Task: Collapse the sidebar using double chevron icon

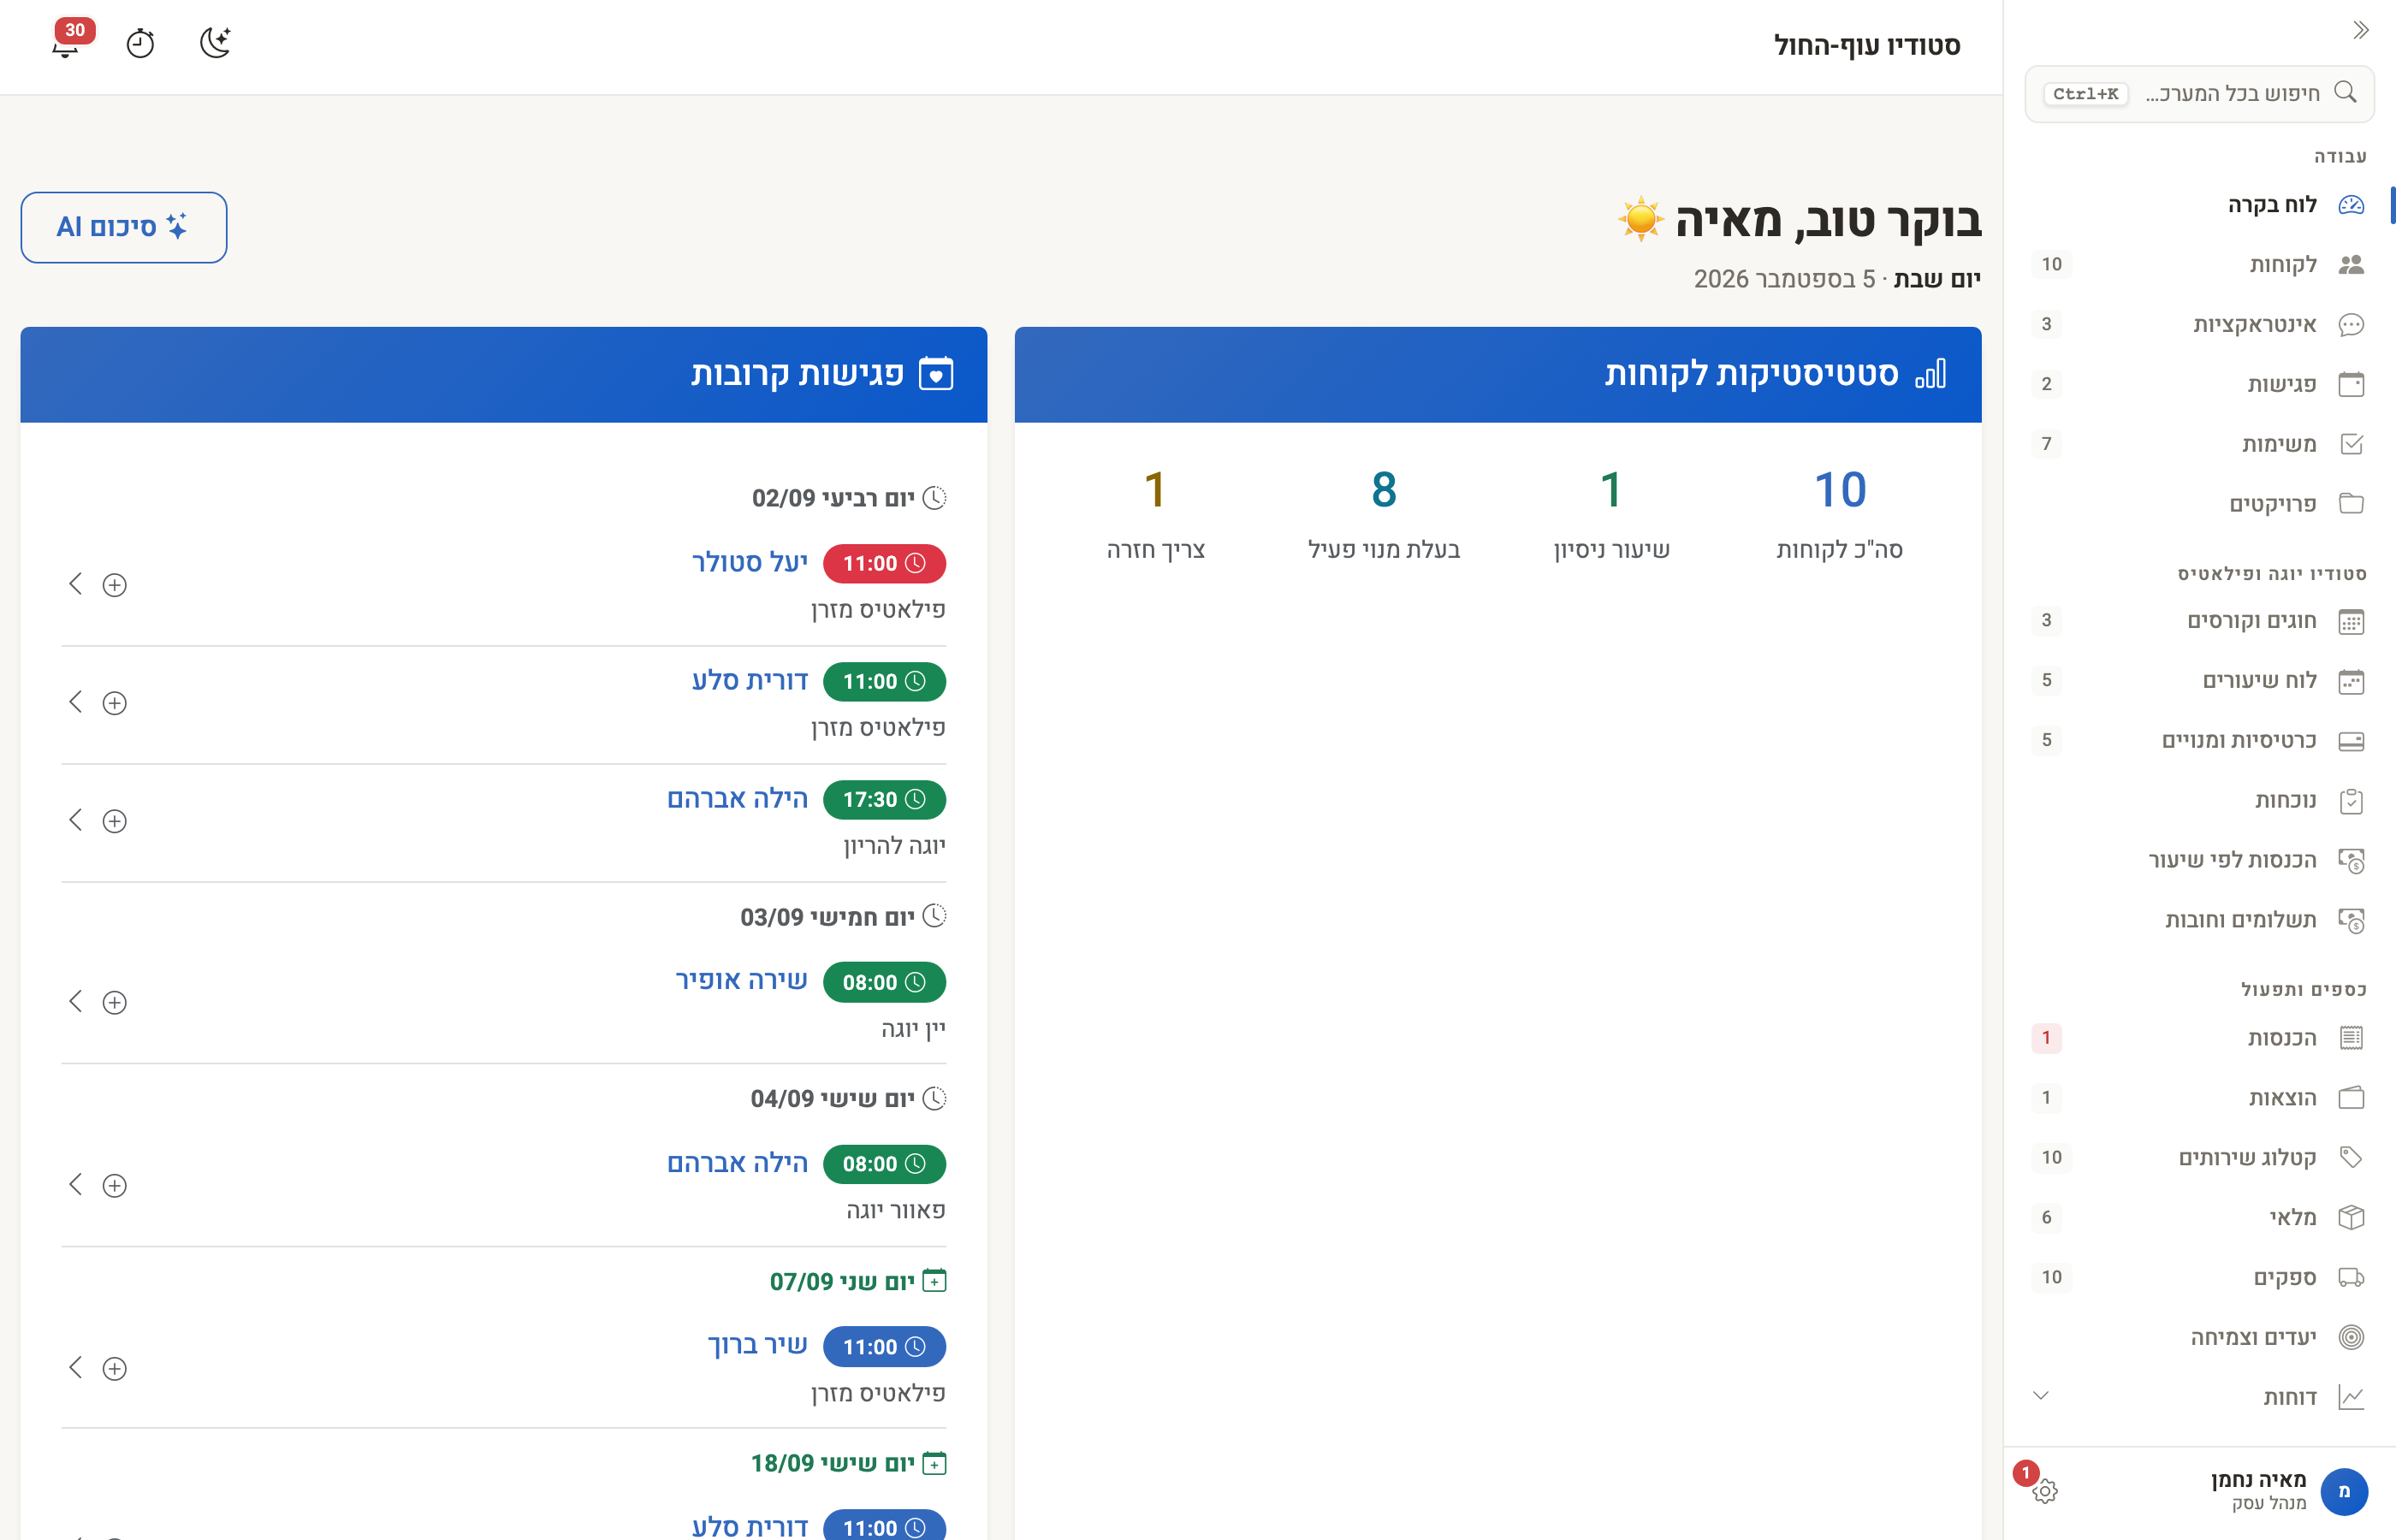Action: click(2361, 30)
